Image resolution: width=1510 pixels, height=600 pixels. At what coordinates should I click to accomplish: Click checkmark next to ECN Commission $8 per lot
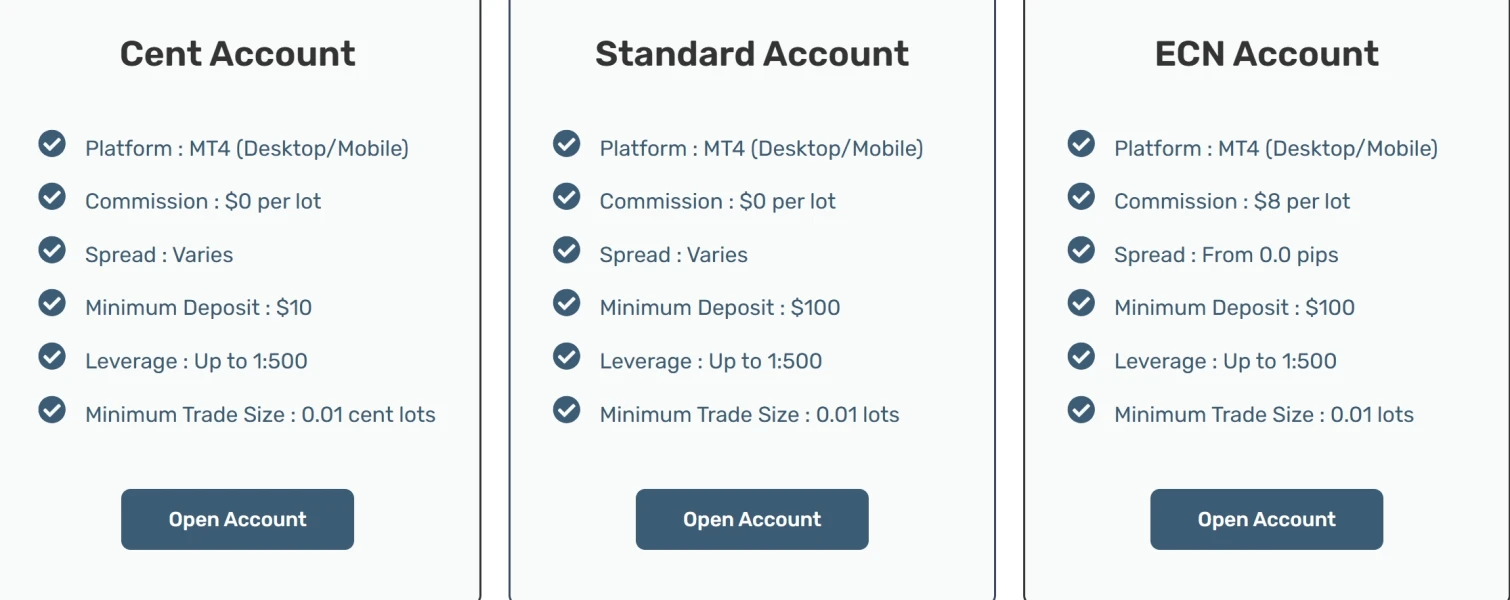tap(1081, 197)
